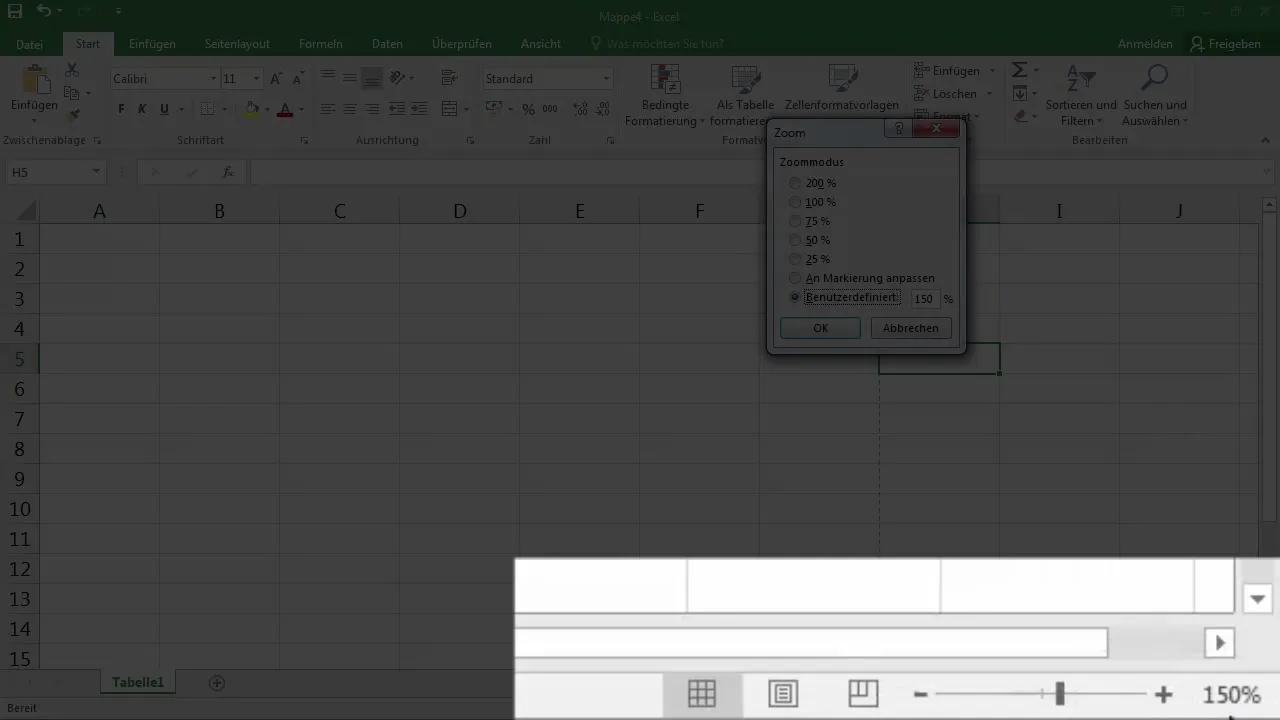1280x720 pixels.
Task: Click the zoom slider handle in status bar
Action: pyautogui.click(x=1059, y=693)
